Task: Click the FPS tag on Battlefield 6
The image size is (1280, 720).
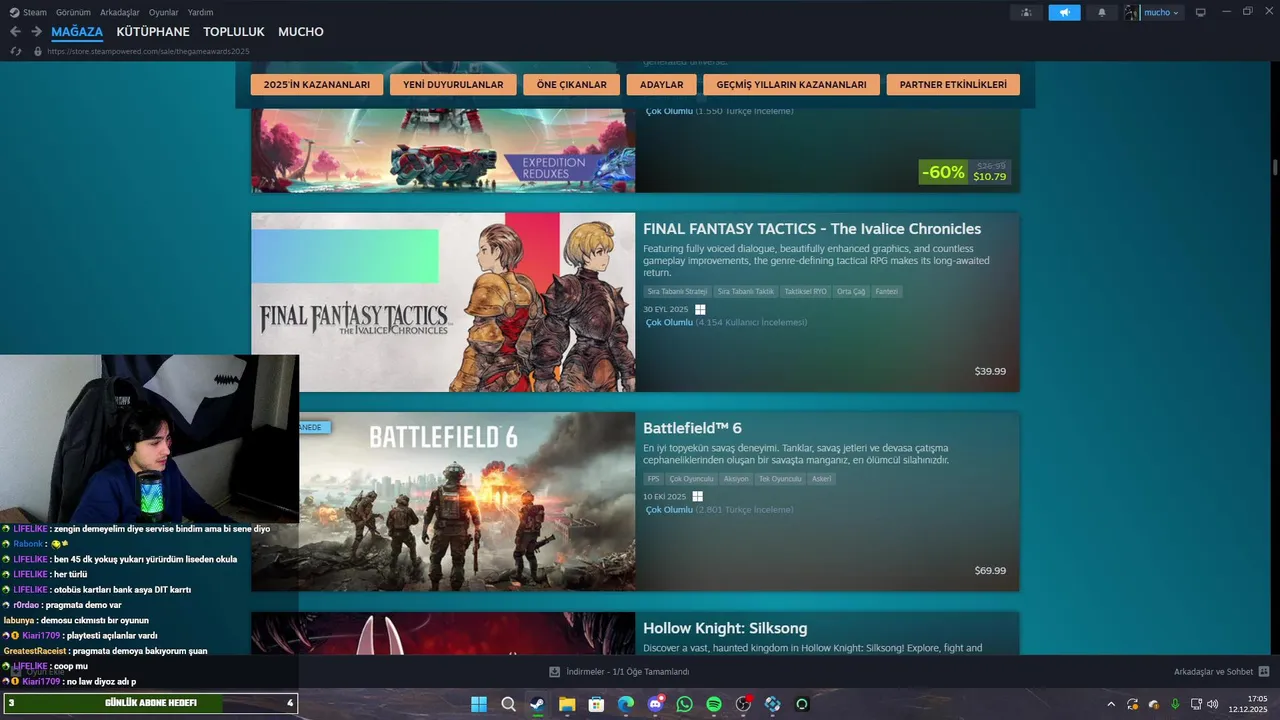Action: coord(654,479)
